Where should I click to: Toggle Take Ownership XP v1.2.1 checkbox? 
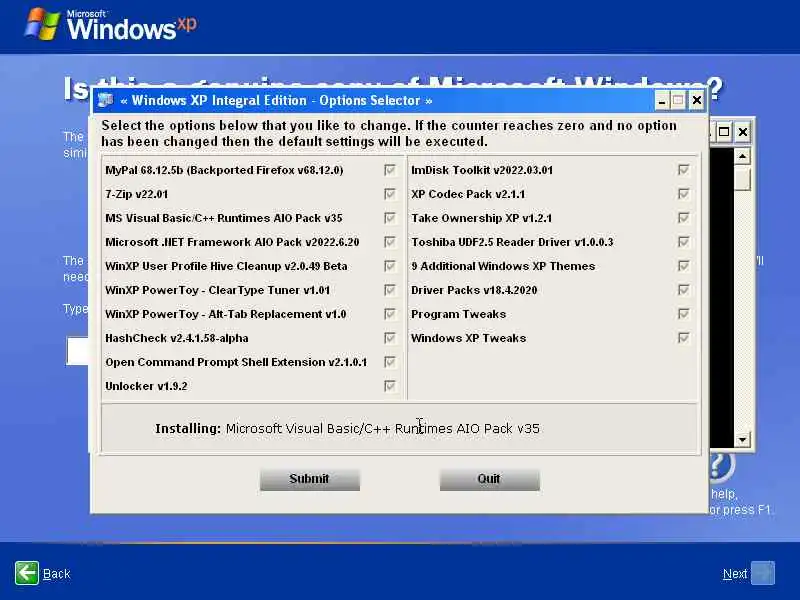684,218
